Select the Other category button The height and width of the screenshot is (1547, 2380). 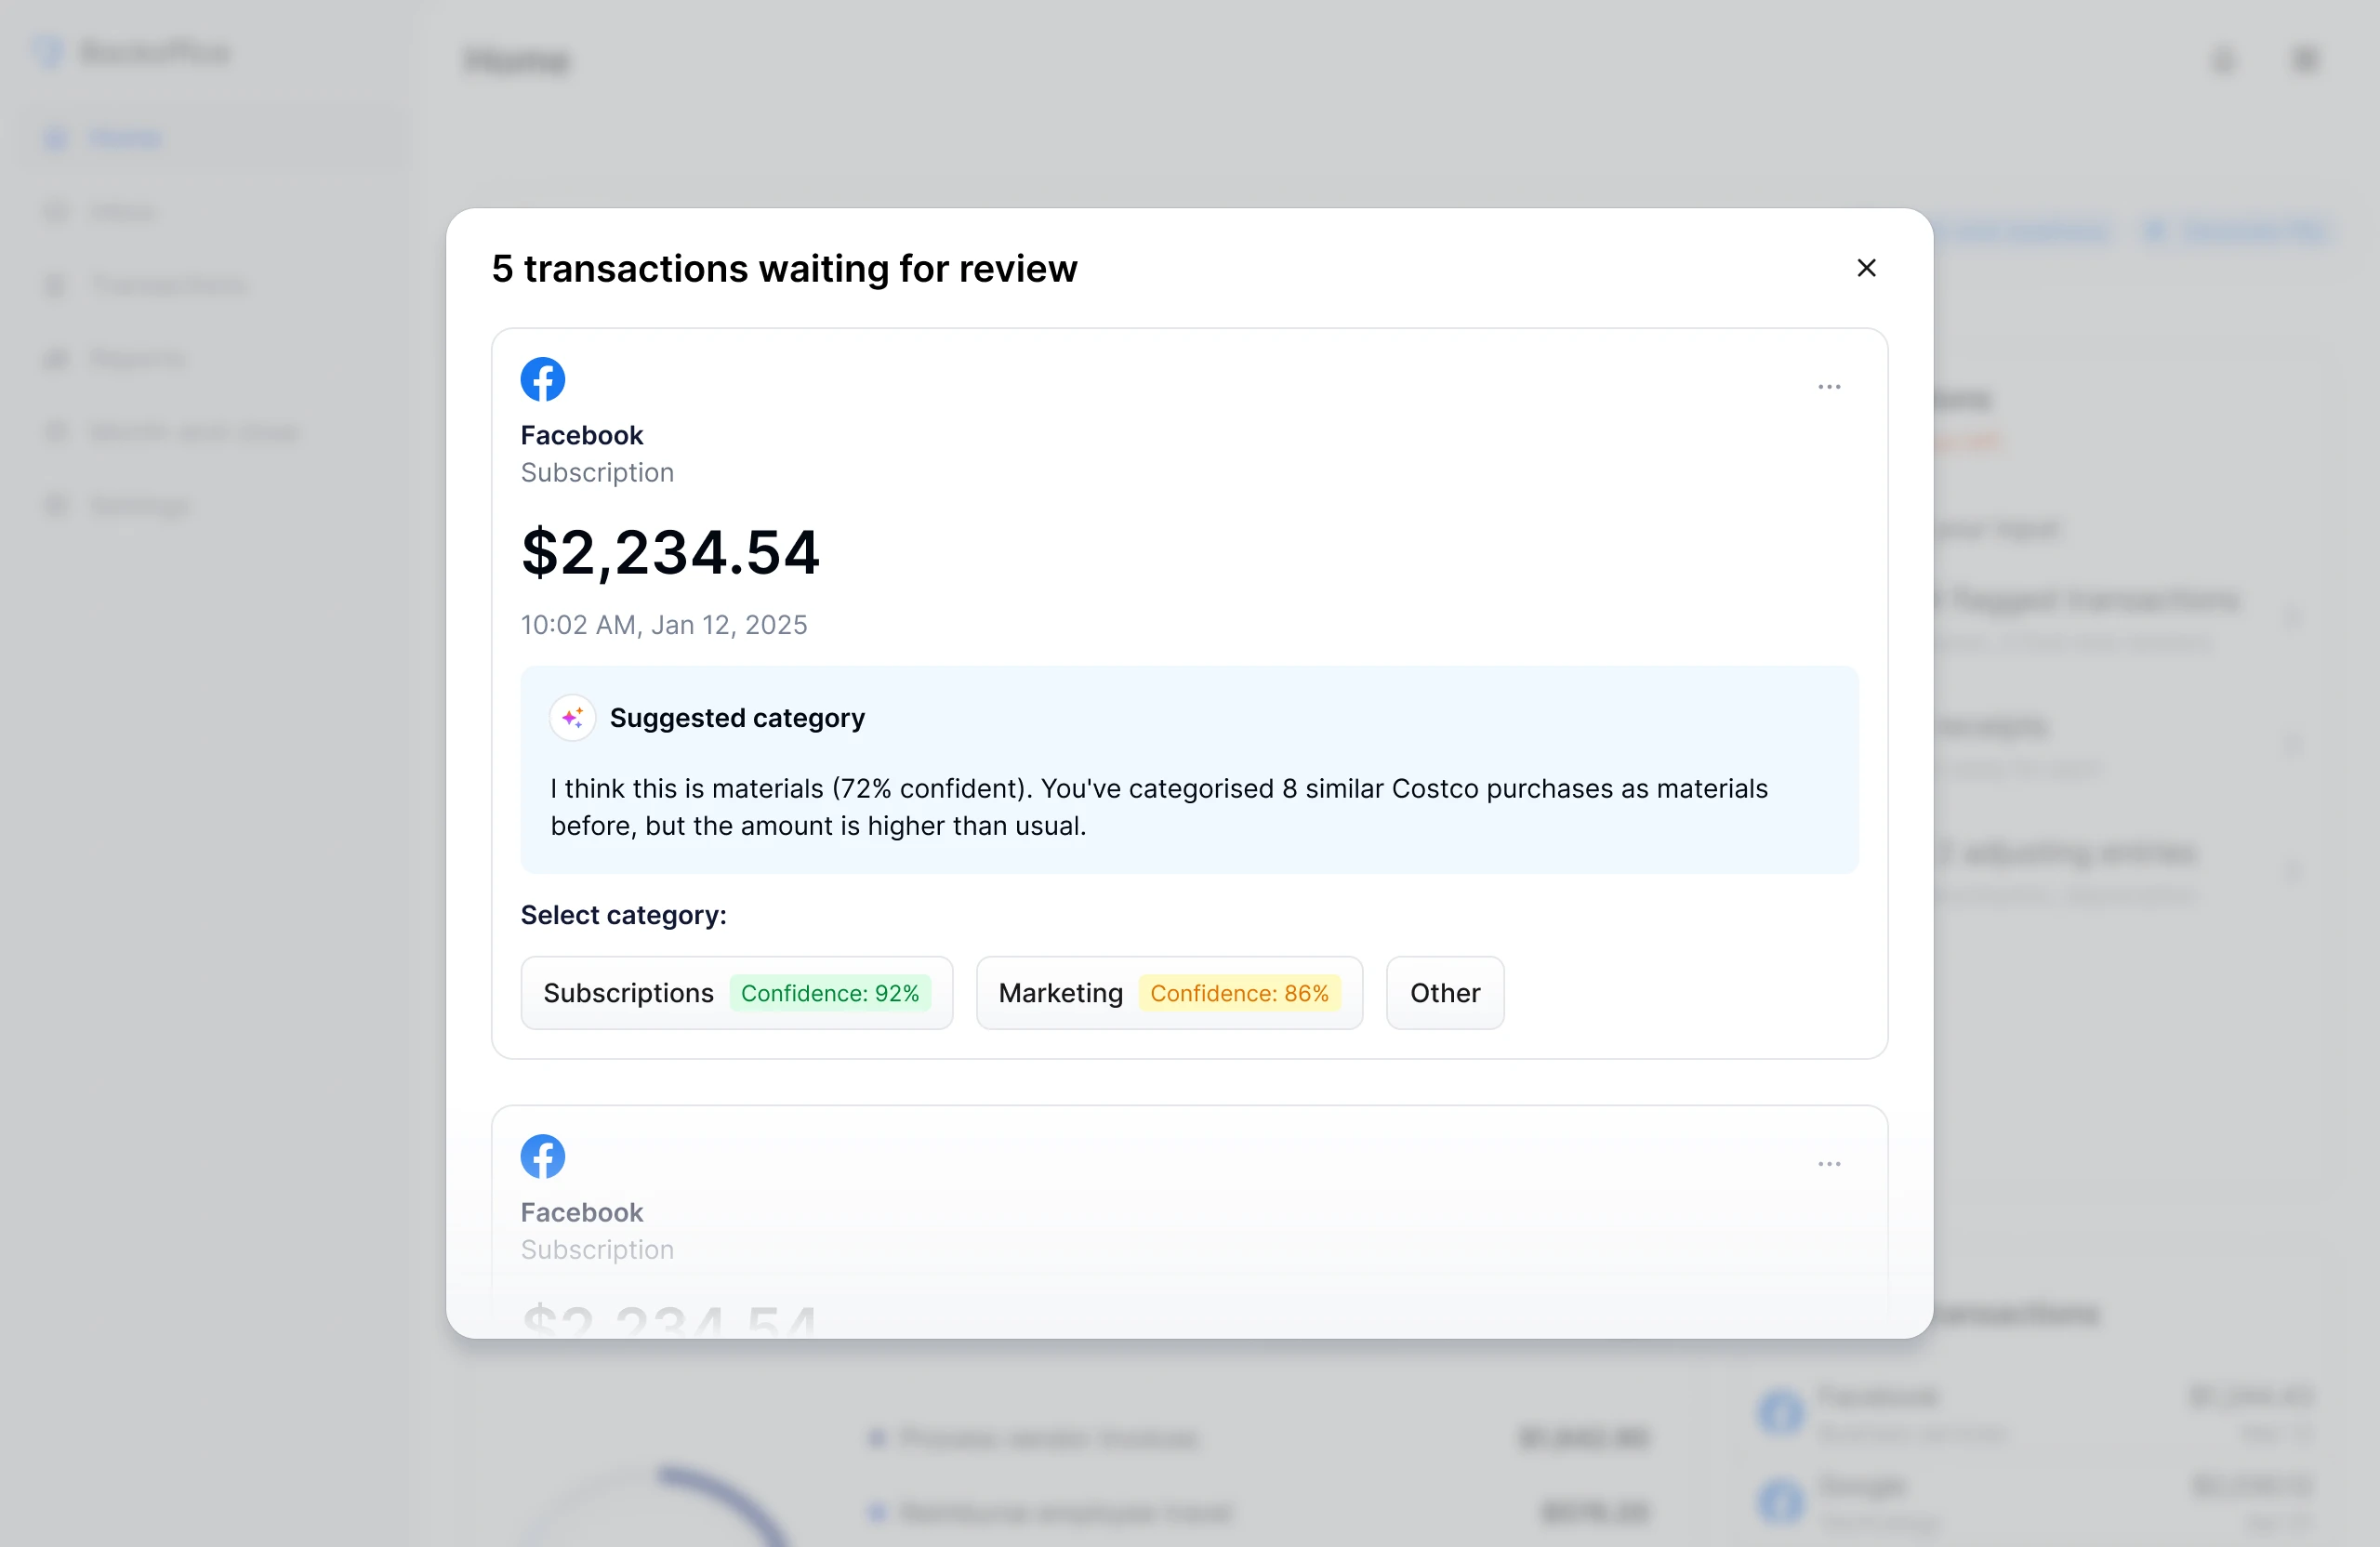tap(1445, 993)
